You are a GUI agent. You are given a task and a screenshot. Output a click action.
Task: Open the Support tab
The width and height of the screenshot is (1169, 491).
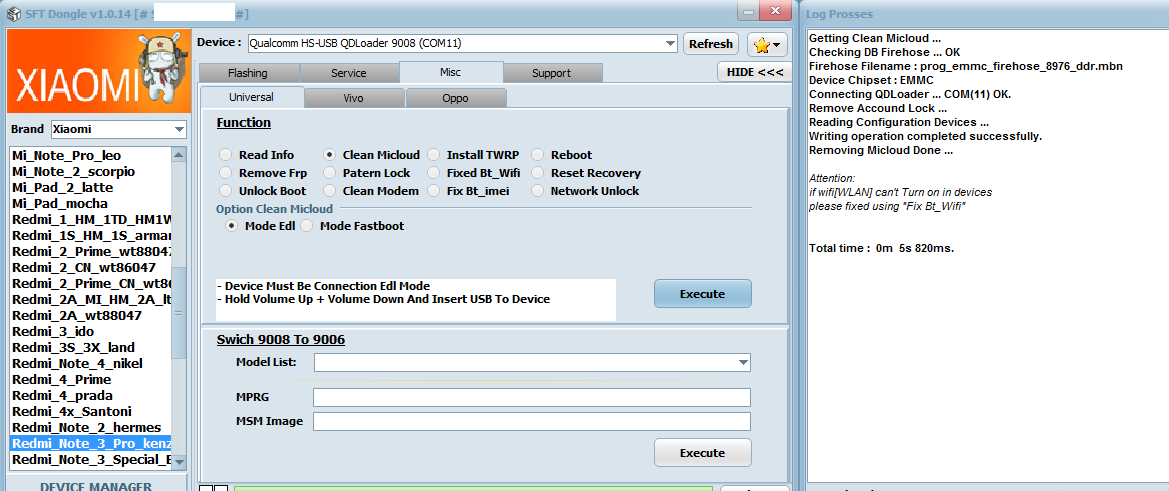click(552, 73)
